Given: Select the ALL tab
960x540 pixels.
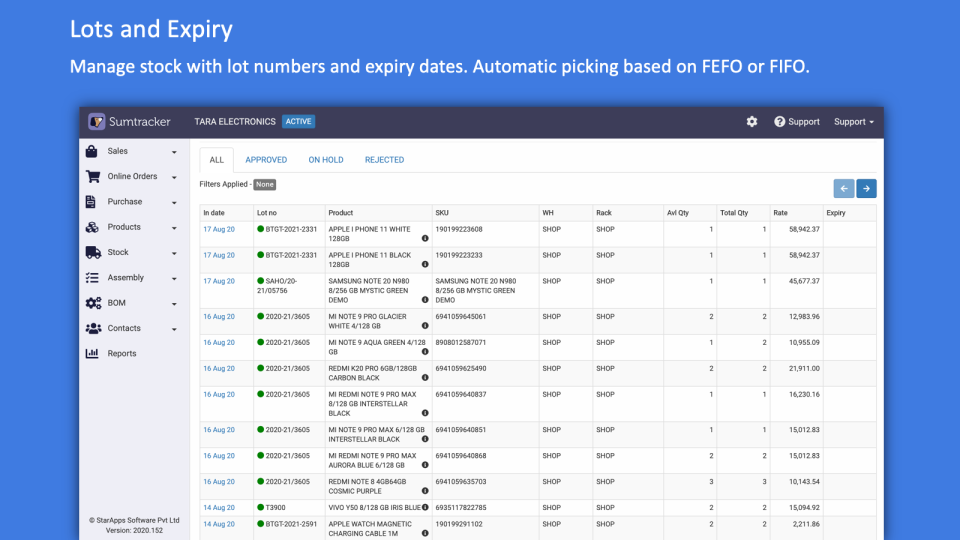Looking at the screenshot, I should pyautogui.click(x=217, y=160).
